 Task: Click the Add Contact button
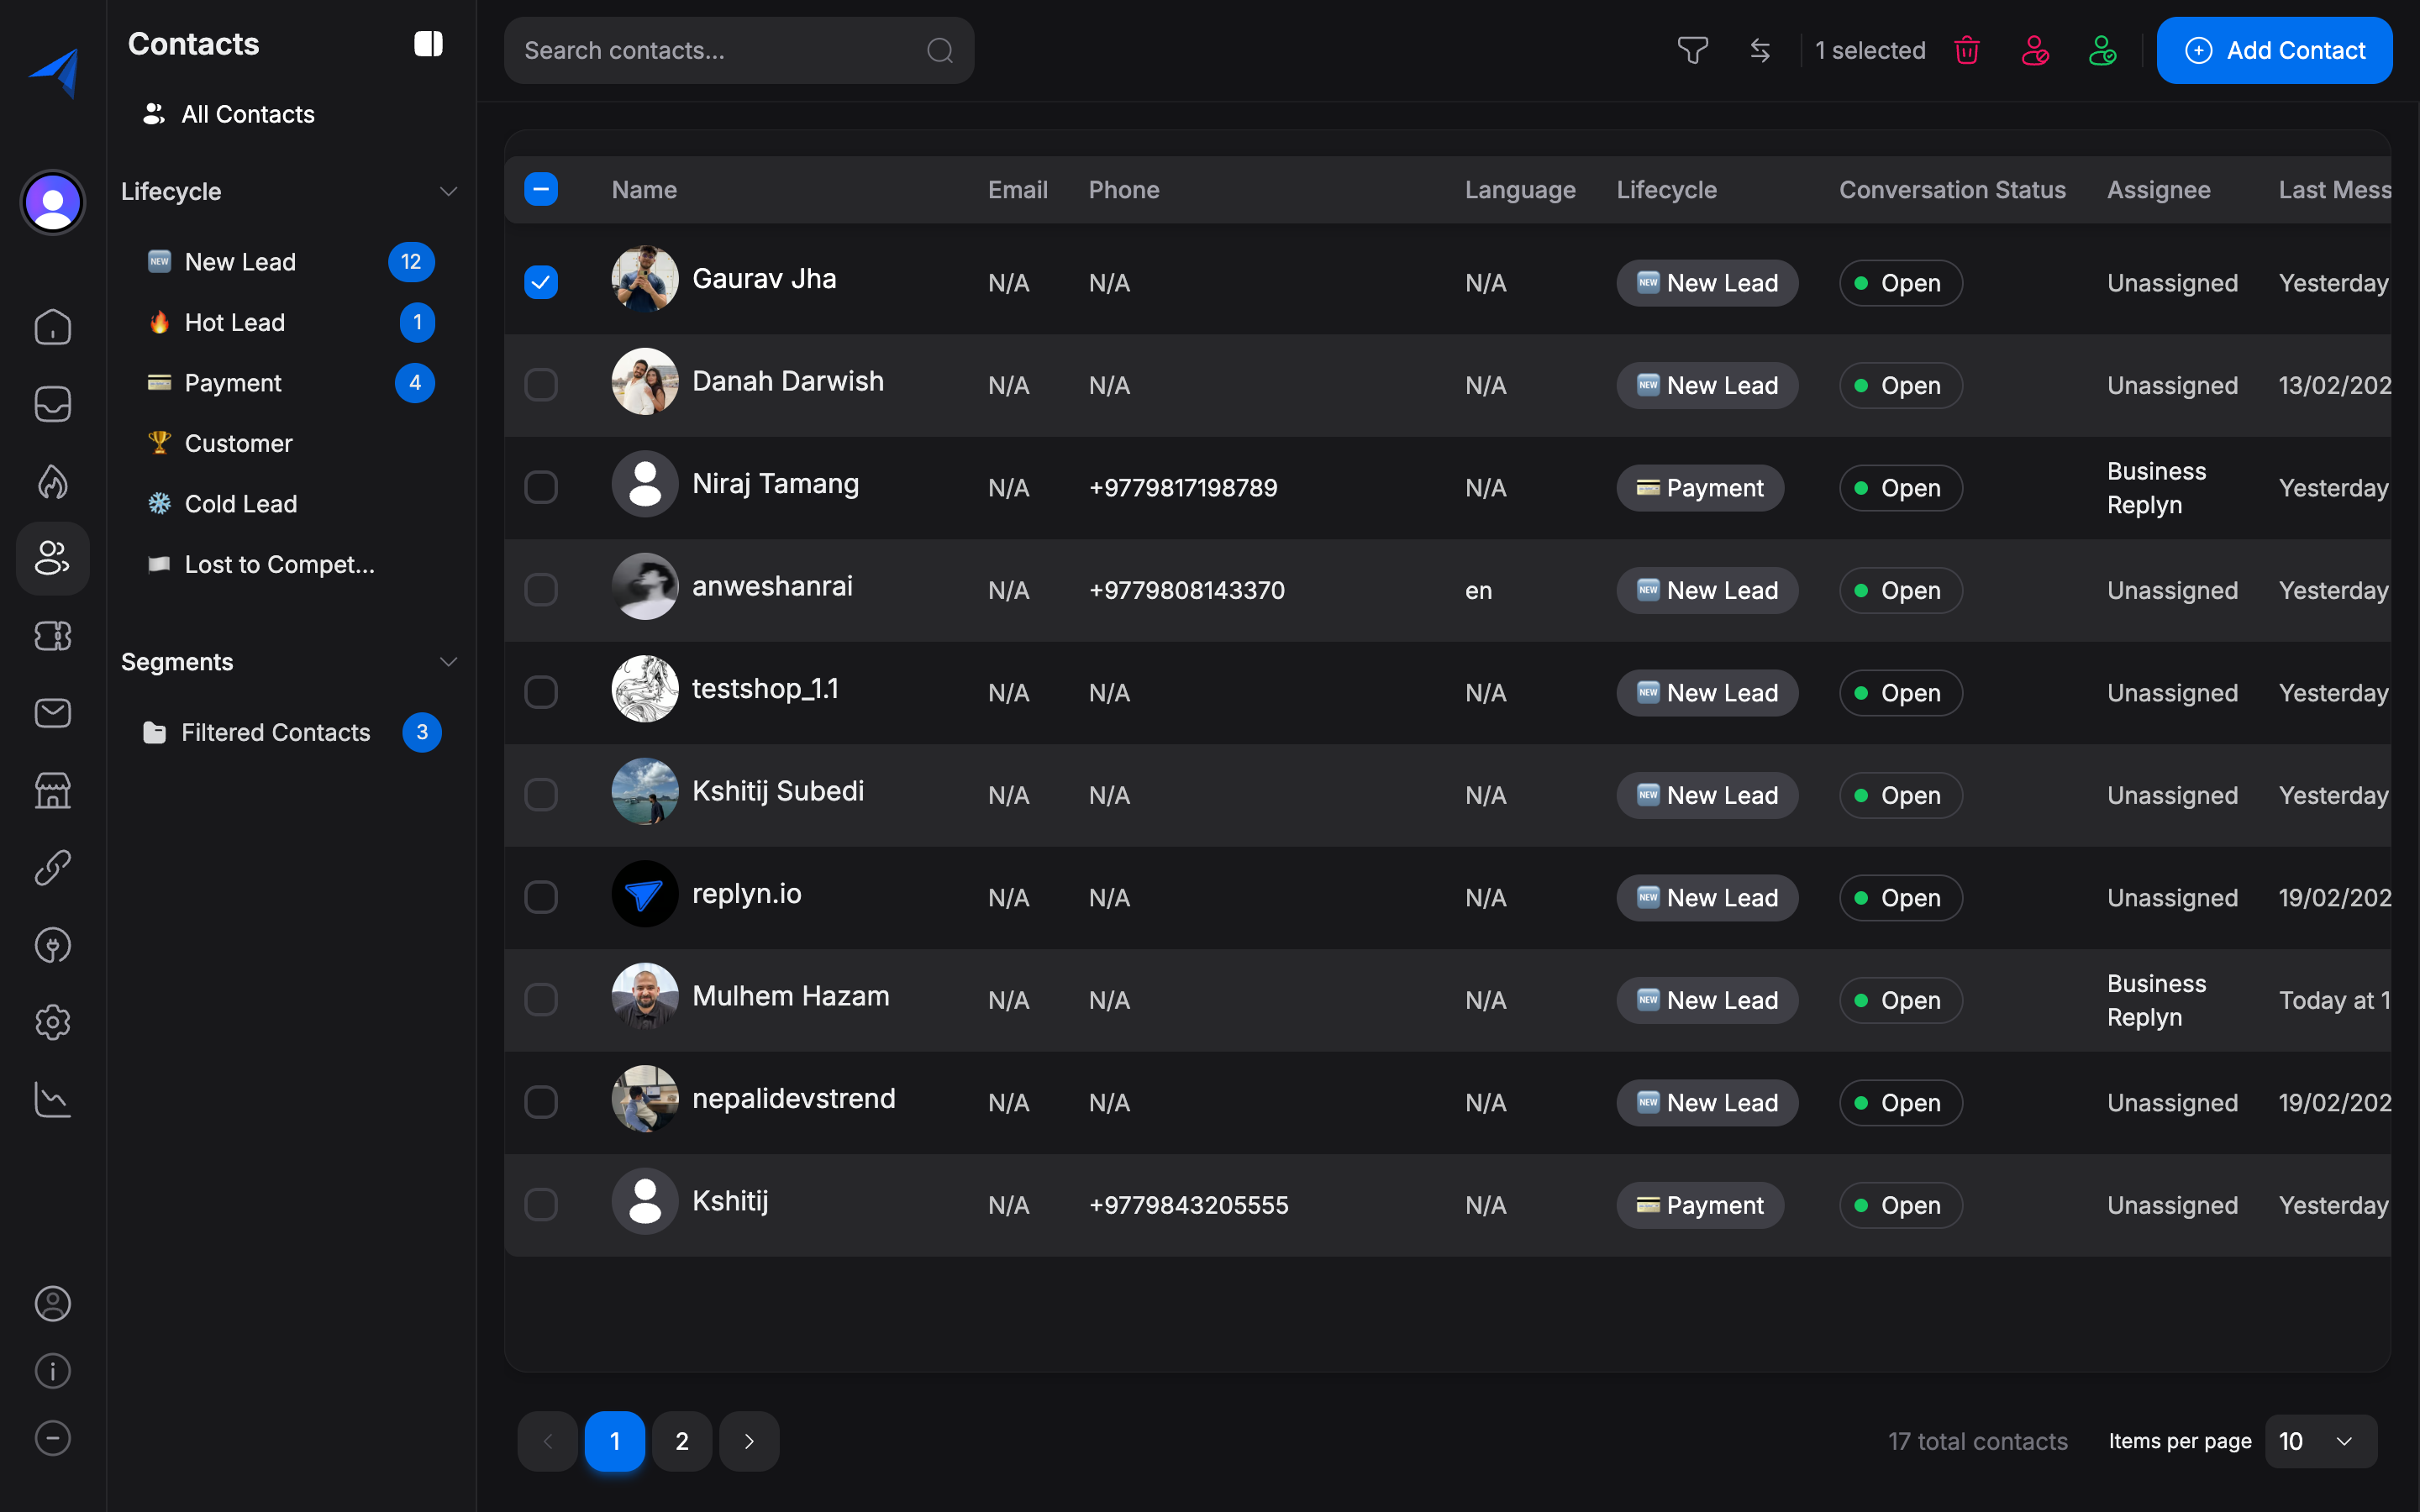(2274, 50)
